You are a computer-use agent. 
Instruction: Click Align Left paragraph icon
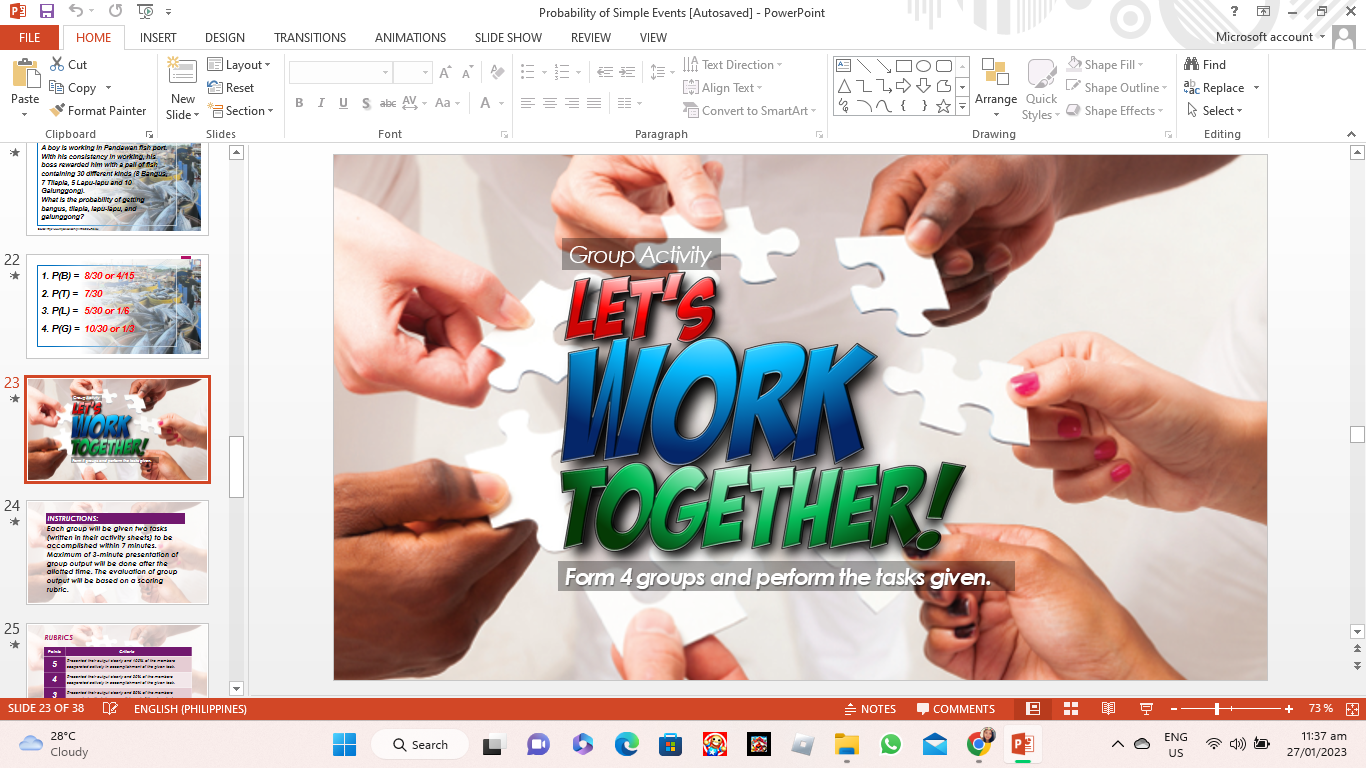527,103
